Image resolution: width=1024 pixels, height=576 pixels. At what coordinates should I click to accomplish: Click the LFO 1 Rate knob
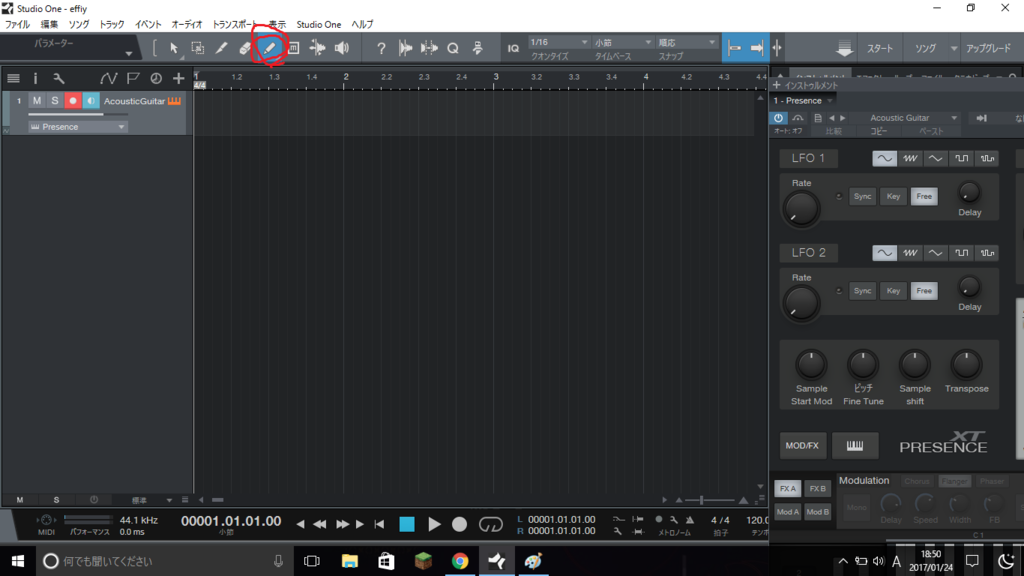click(801, 209)
